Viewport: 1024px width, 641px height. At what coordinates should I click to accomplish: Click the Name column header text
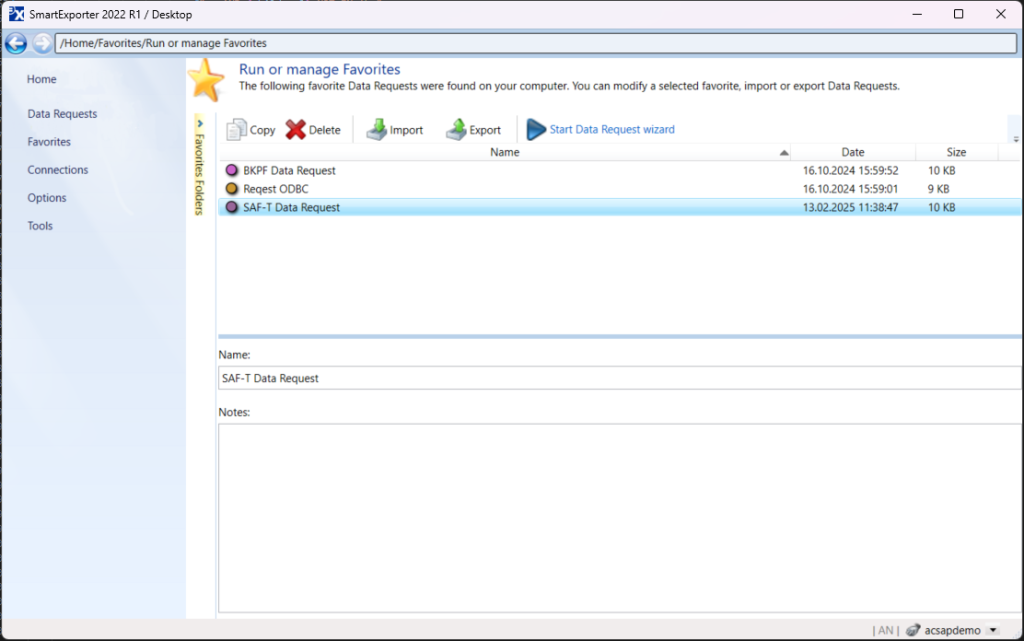tap(505, 152)
